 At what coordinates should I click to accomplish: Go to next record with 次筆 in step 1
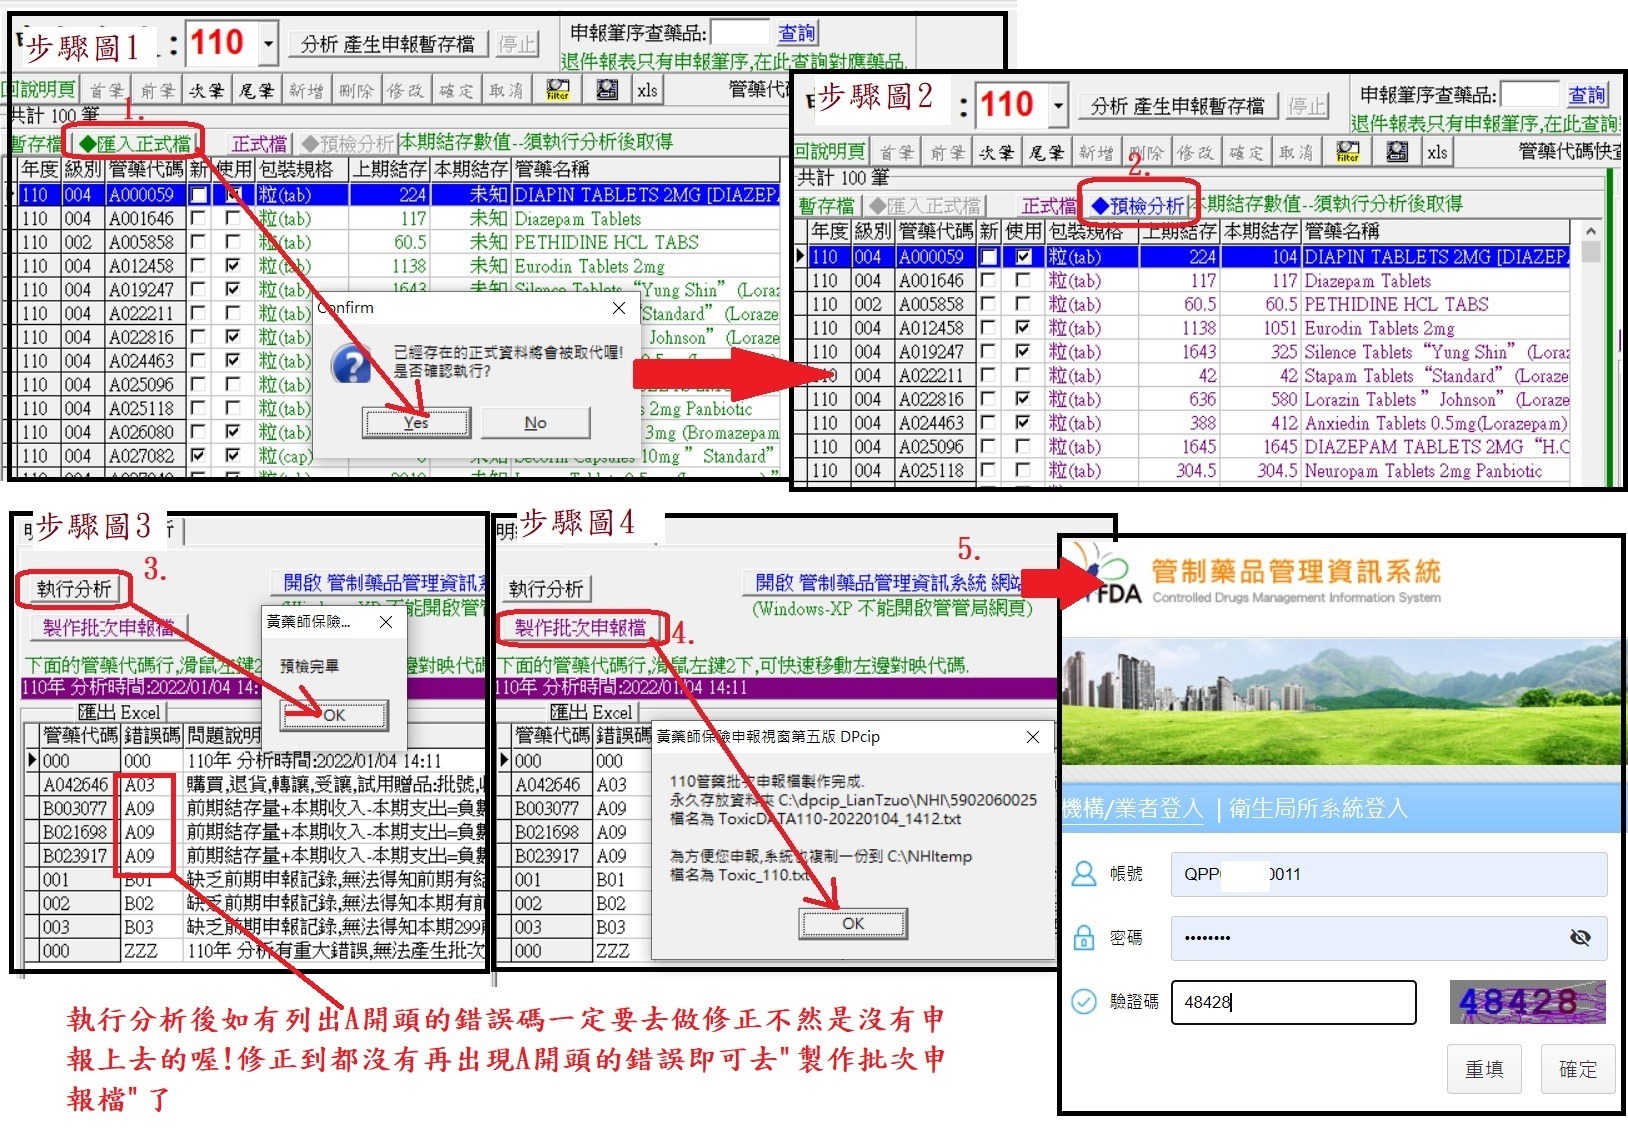206,90
